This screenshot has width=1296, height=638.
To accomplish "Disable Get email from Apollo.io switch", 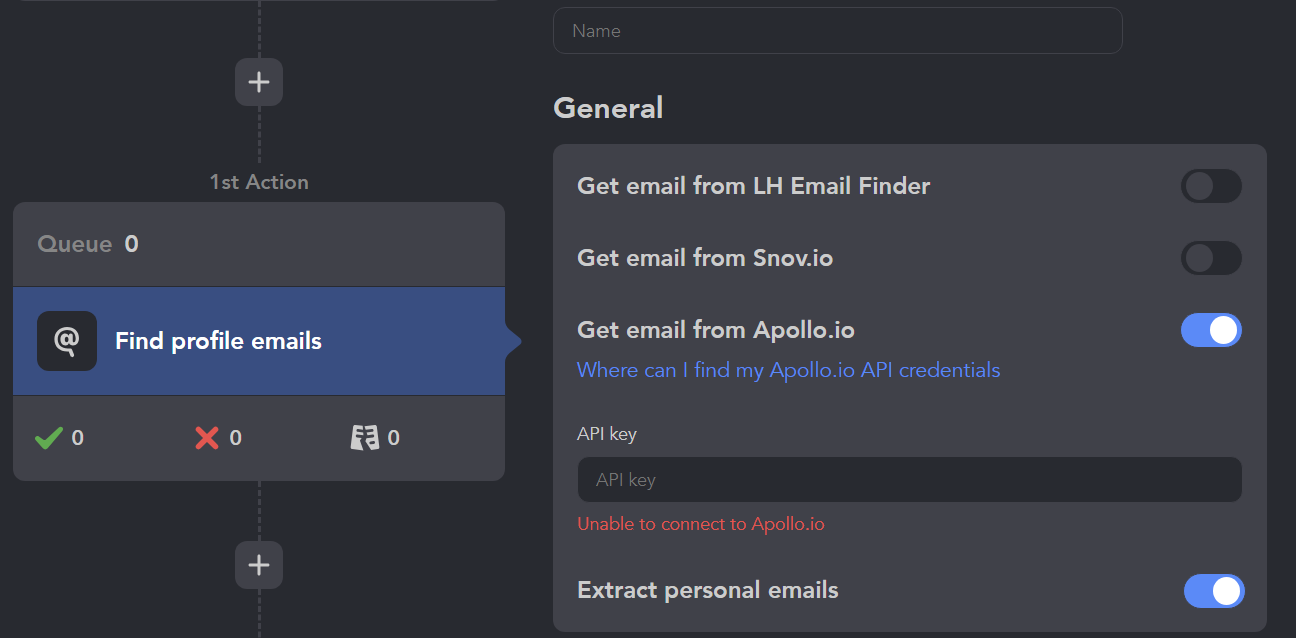I will point(1211,330).
